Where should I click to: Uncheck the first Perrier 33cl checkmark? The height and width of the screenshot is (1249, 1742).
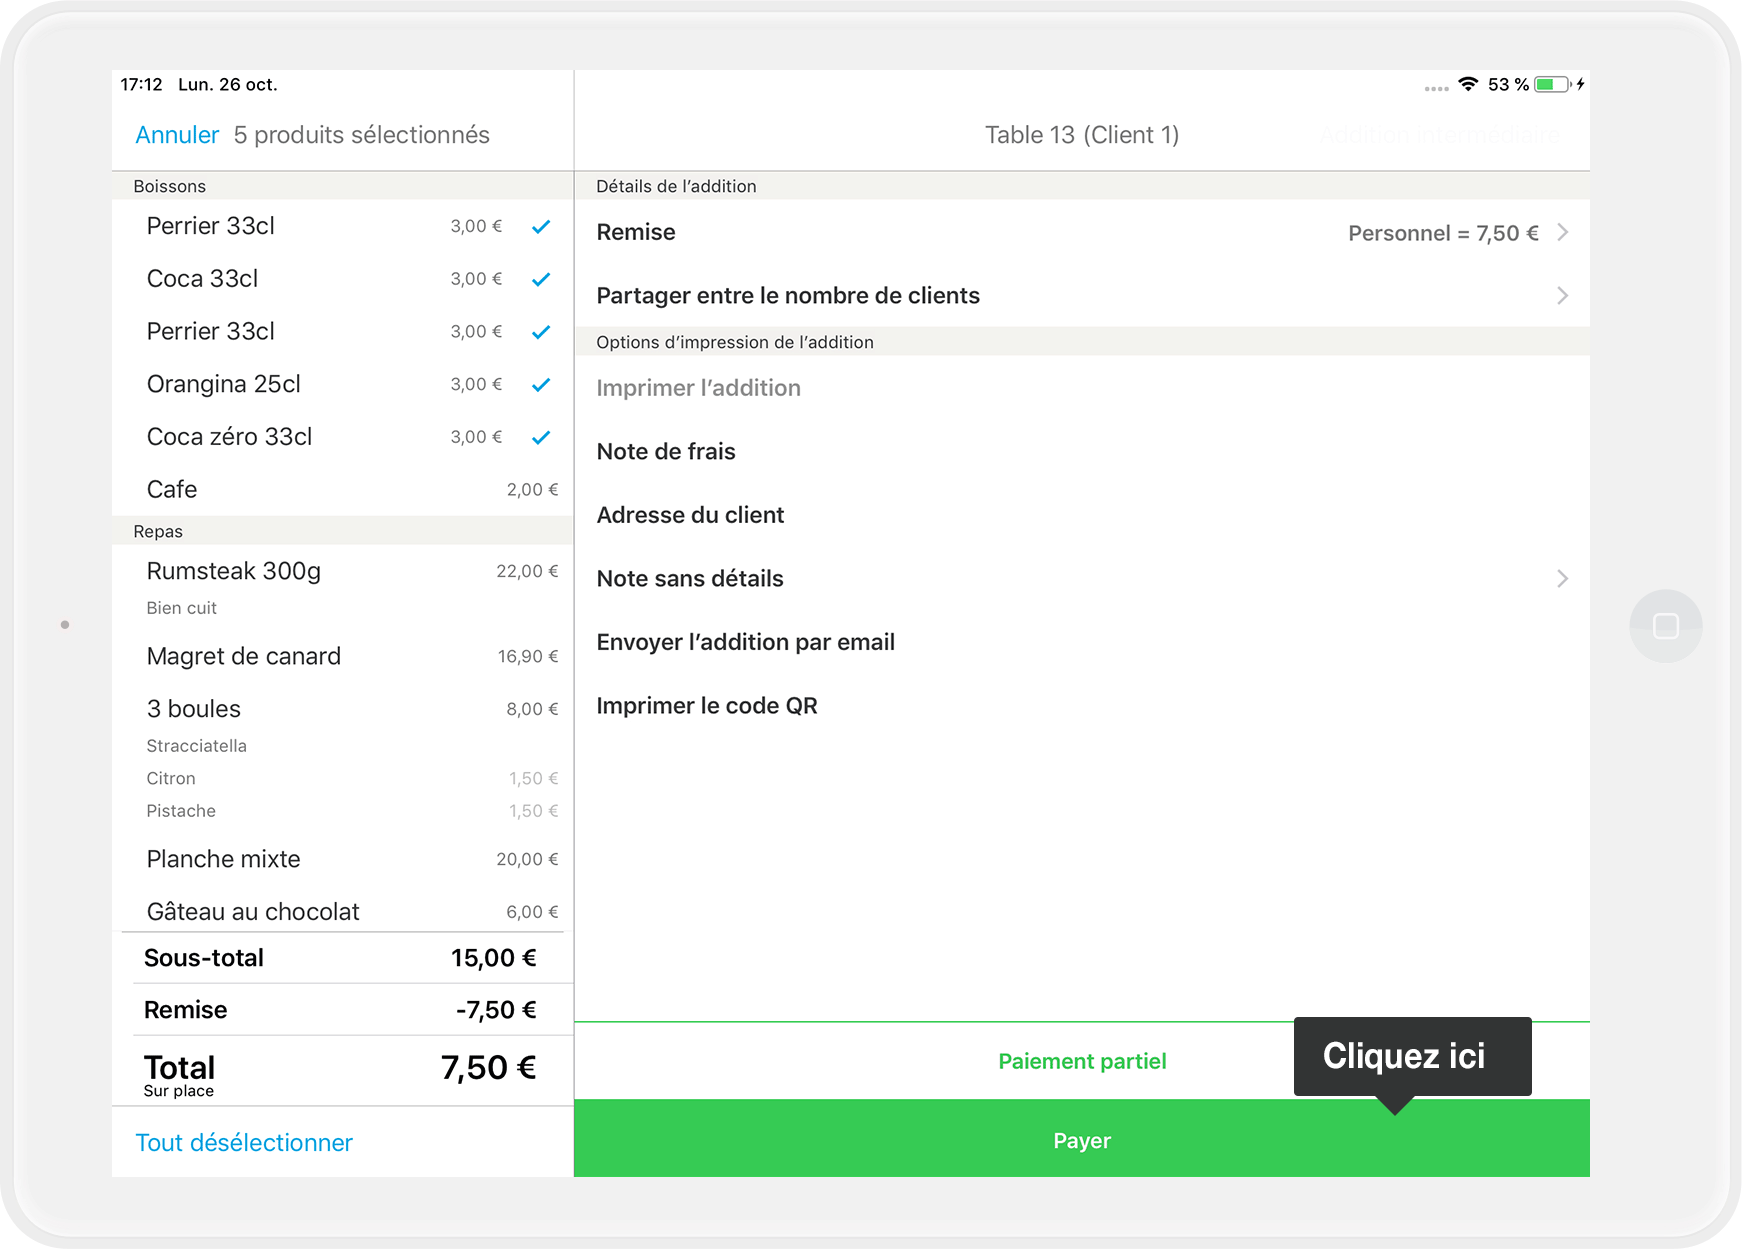pyautogui.click(x=541, y=227)
